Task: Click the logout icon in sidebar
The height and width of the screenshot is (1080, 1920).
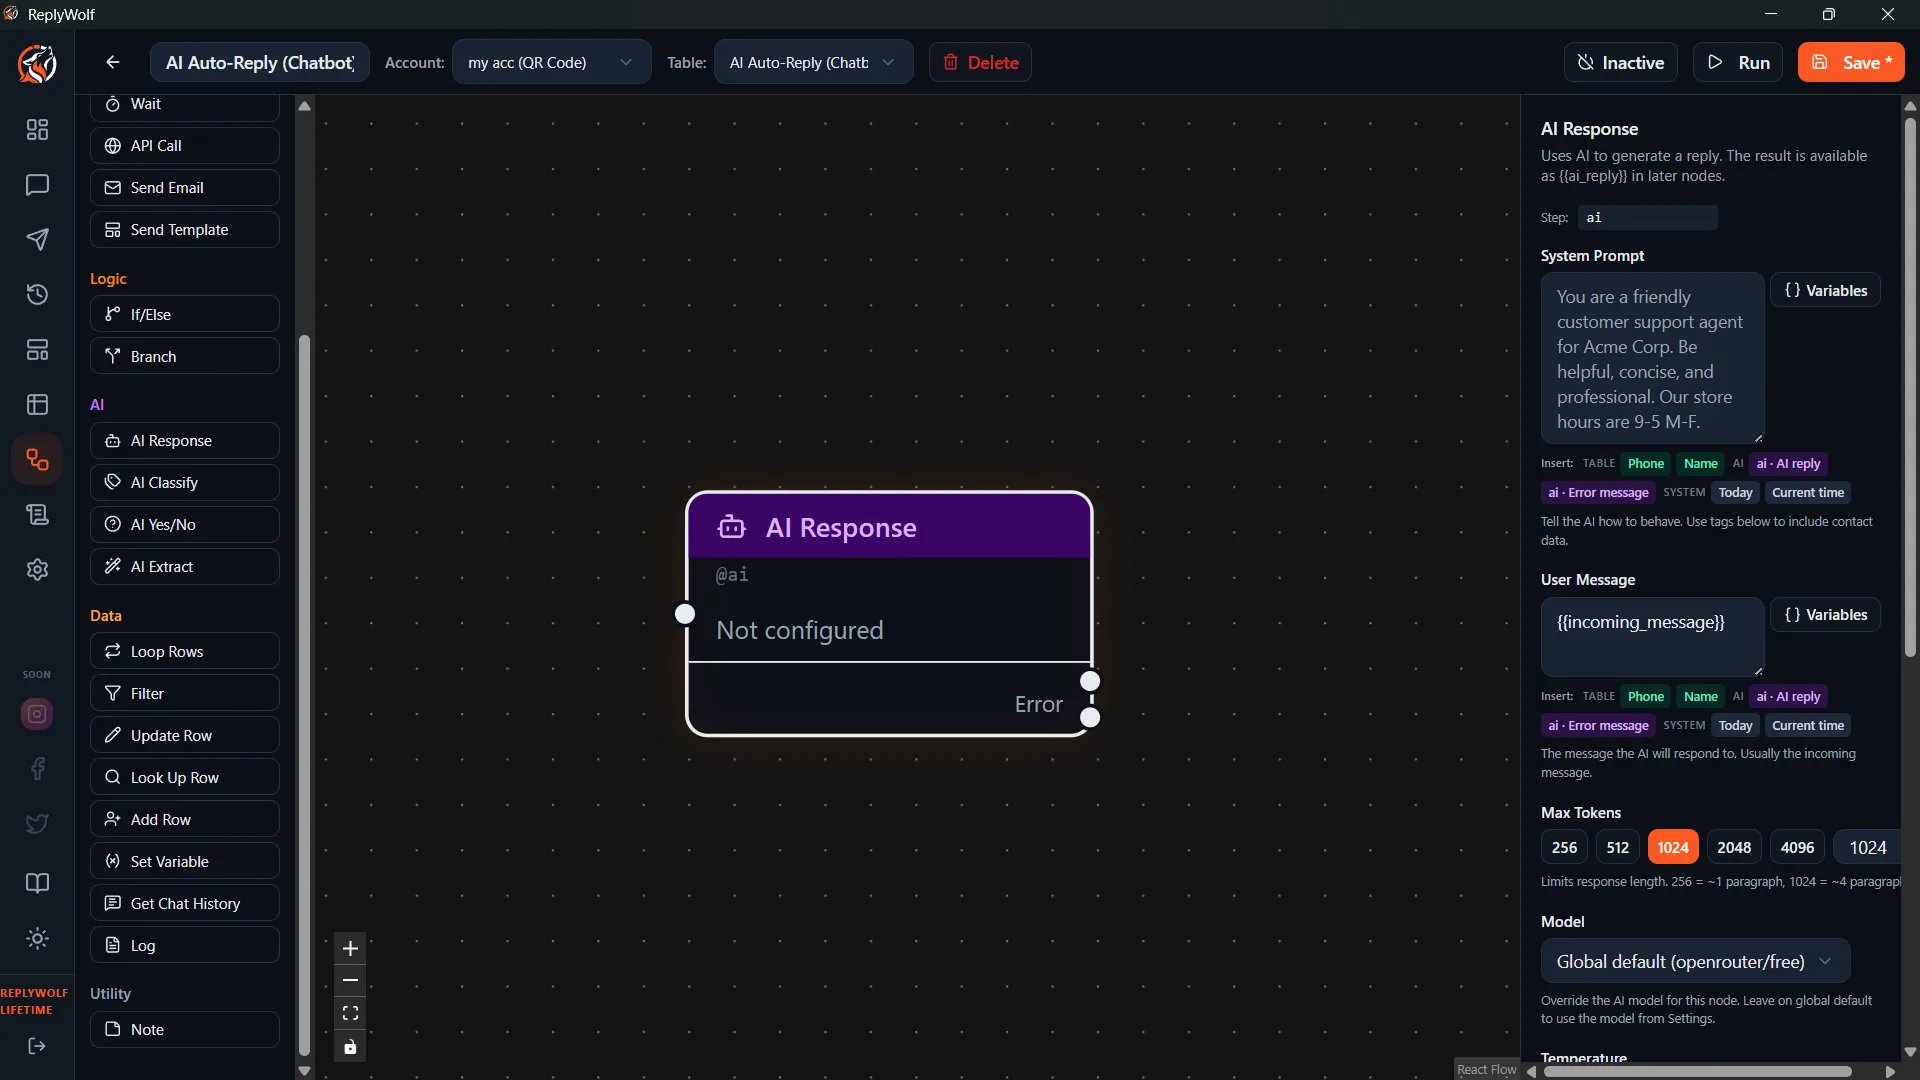Action: click(x=37, y=1046)
